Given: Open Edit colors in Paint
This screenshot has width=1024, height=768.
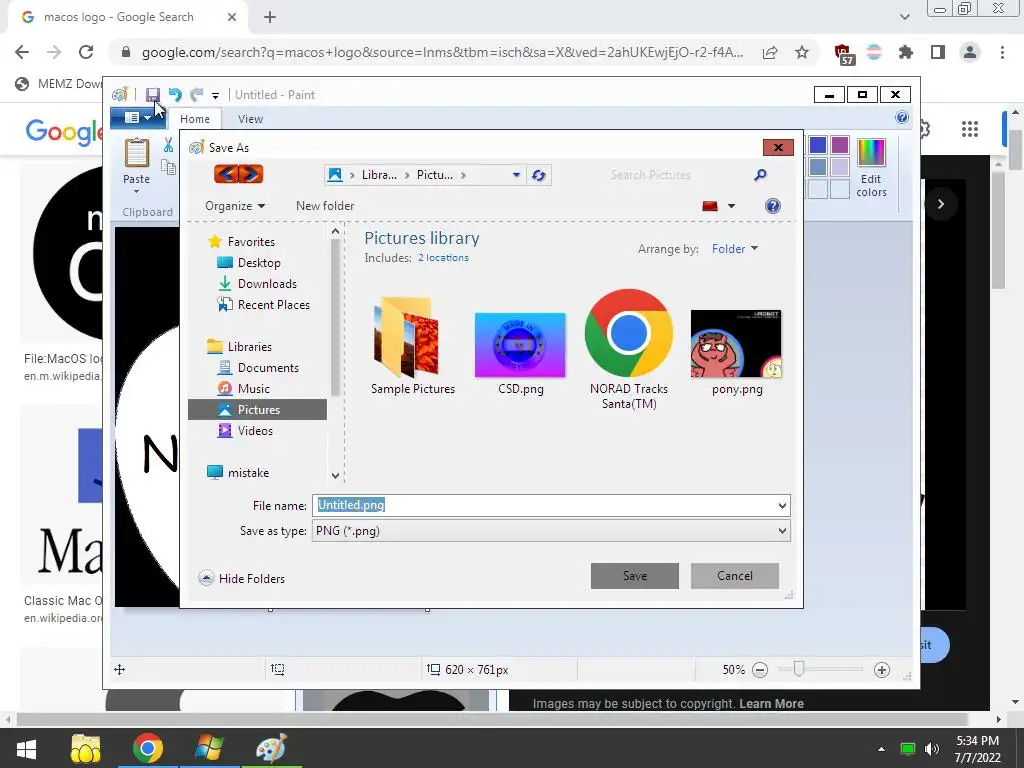Looking at the screenshot, I should (871, 167).
